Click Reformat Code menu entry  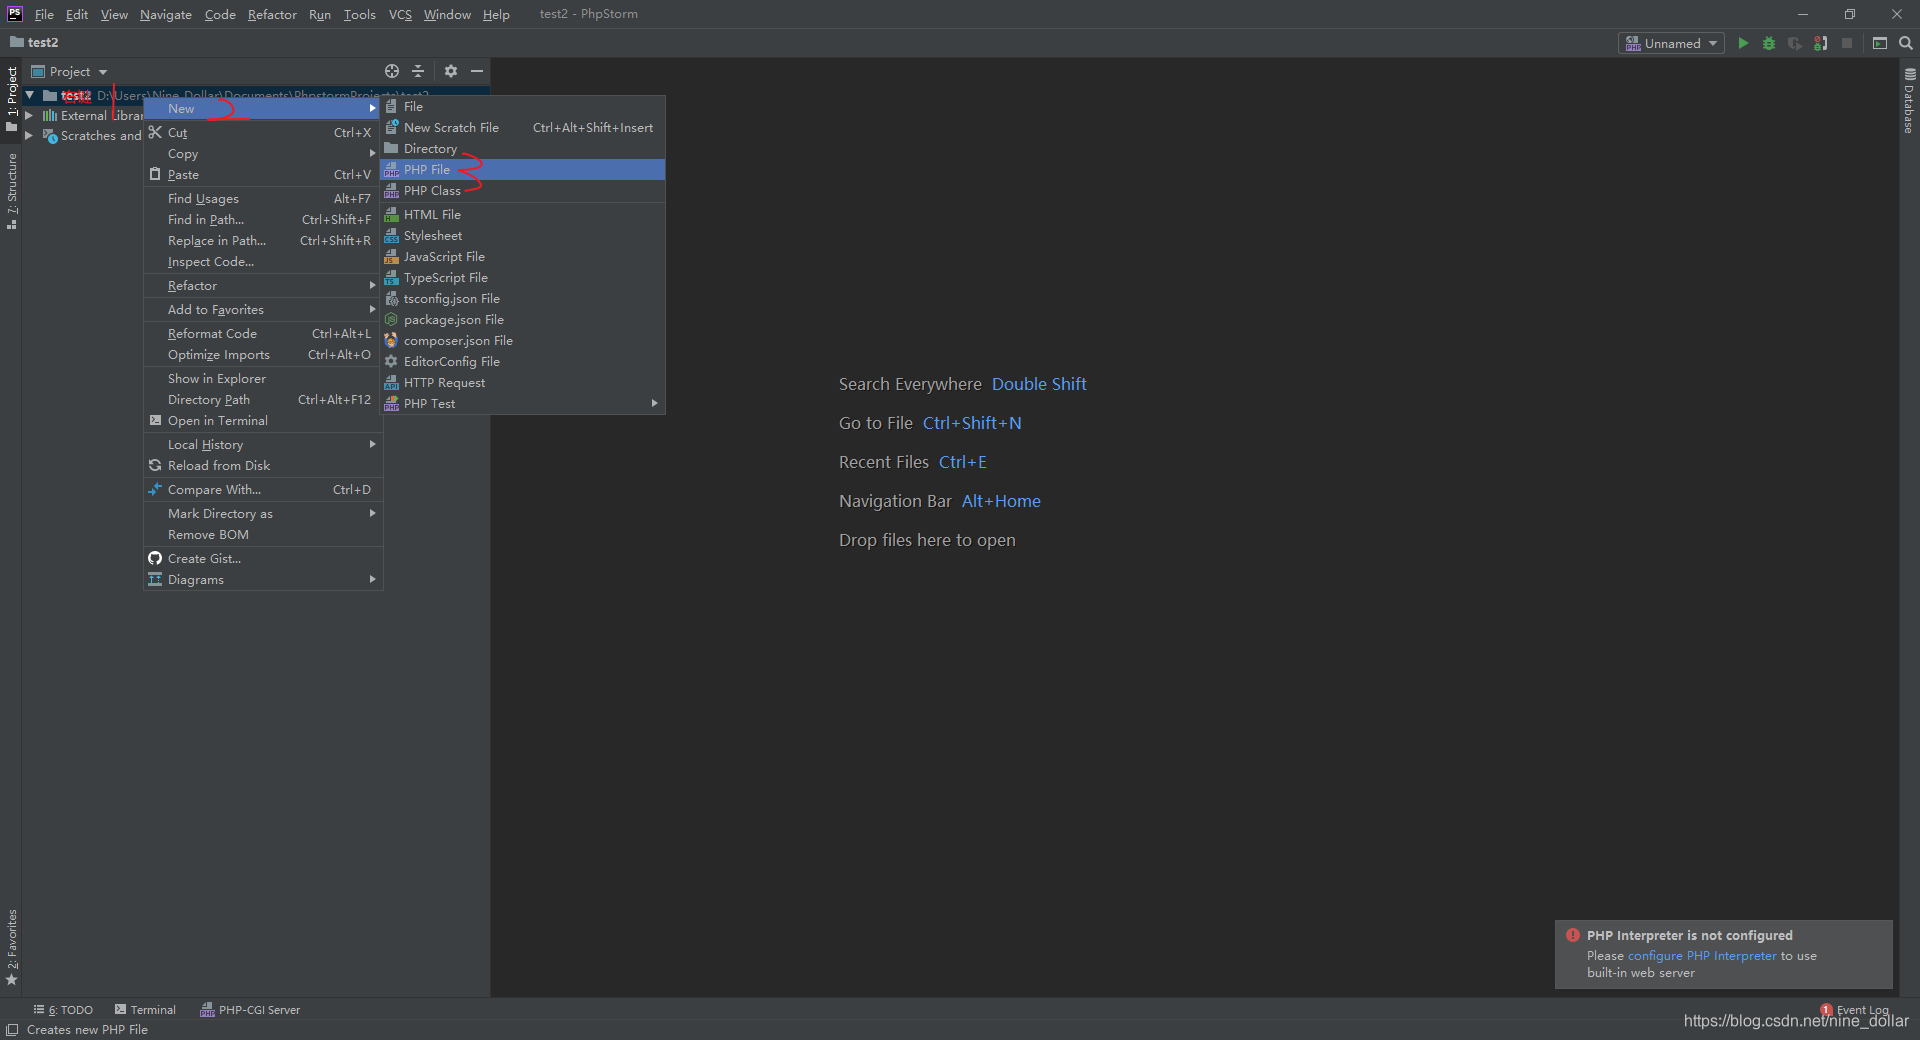[x=263, y=334]
